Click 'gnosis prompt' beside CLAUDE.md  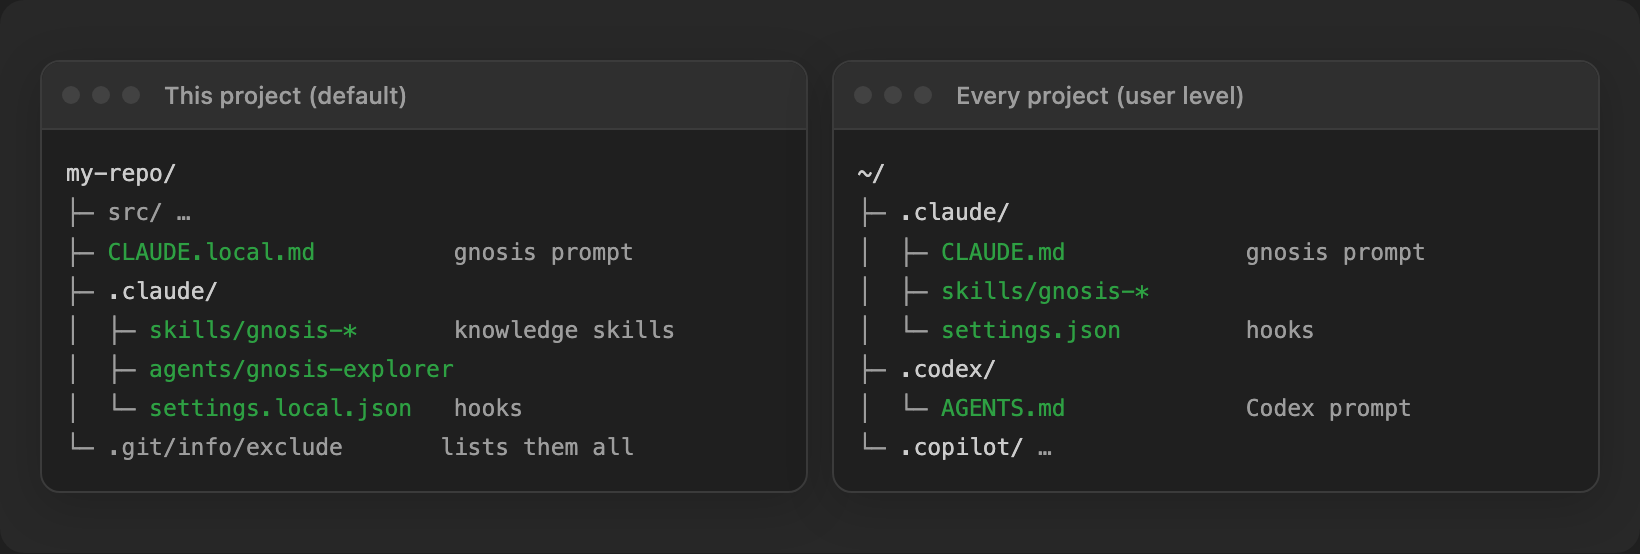click(1335, 252)
